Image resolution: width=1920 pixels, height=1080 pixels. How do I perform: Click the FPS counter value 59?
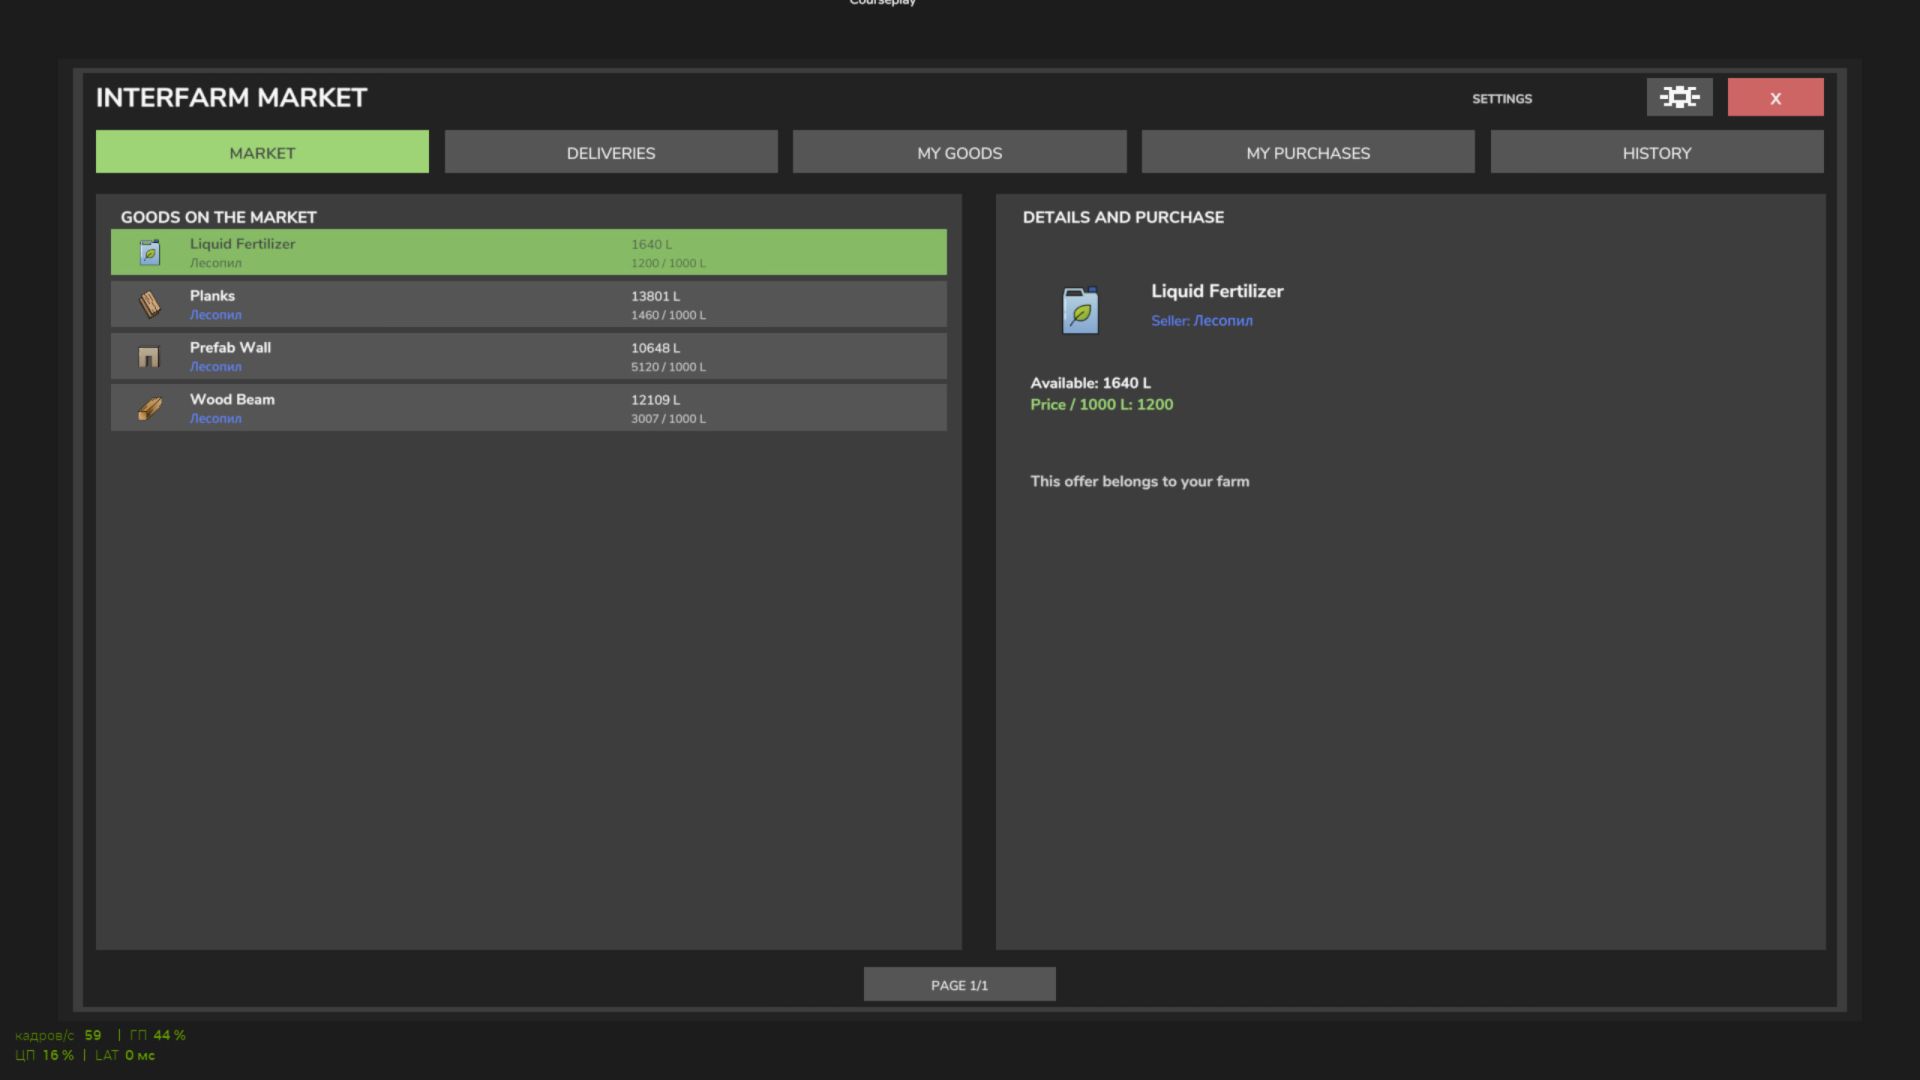pos(93,1035)
